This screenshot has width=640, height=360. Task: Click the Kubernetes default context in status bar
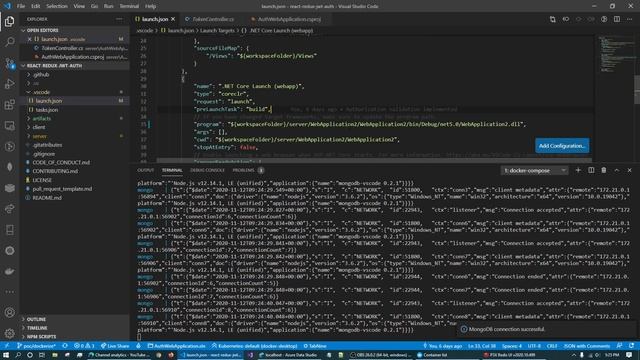click(255, 346)
